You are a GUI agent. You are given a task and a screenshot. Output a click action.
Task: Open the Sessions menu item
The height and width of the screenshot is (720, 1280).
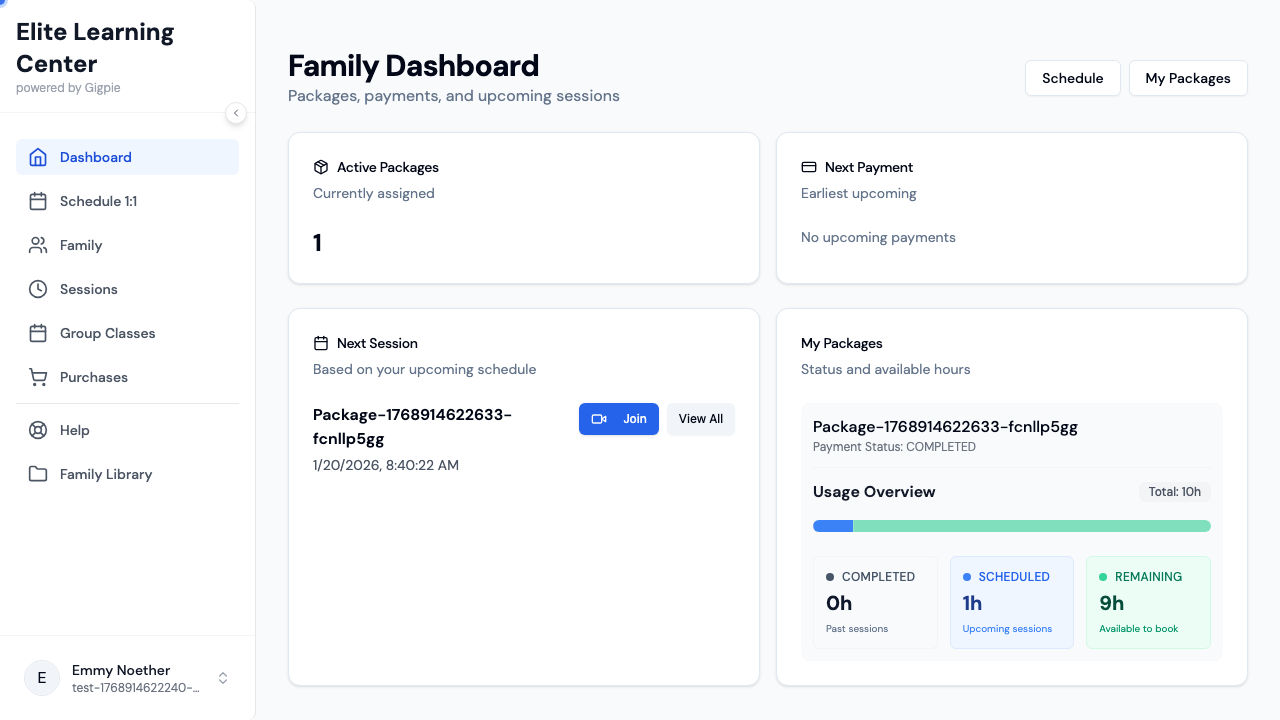pyautogui.click(x=89, y=289)
